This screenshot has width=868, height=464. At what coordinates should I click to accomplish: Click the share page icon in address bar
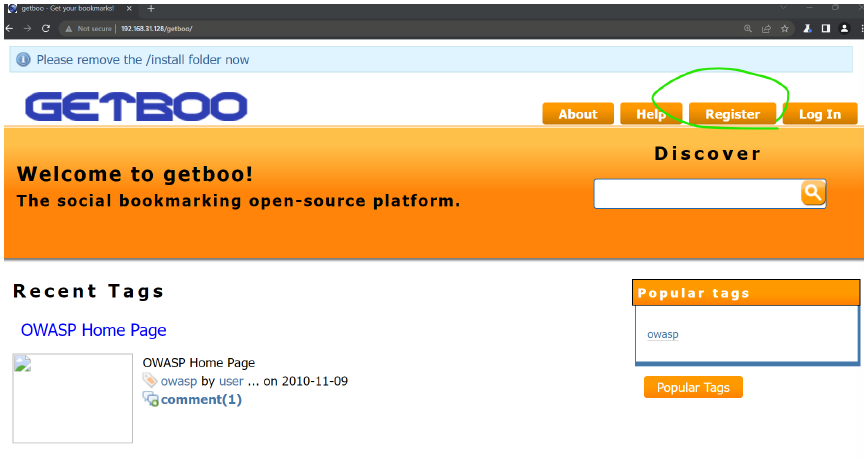click(766, 29)
